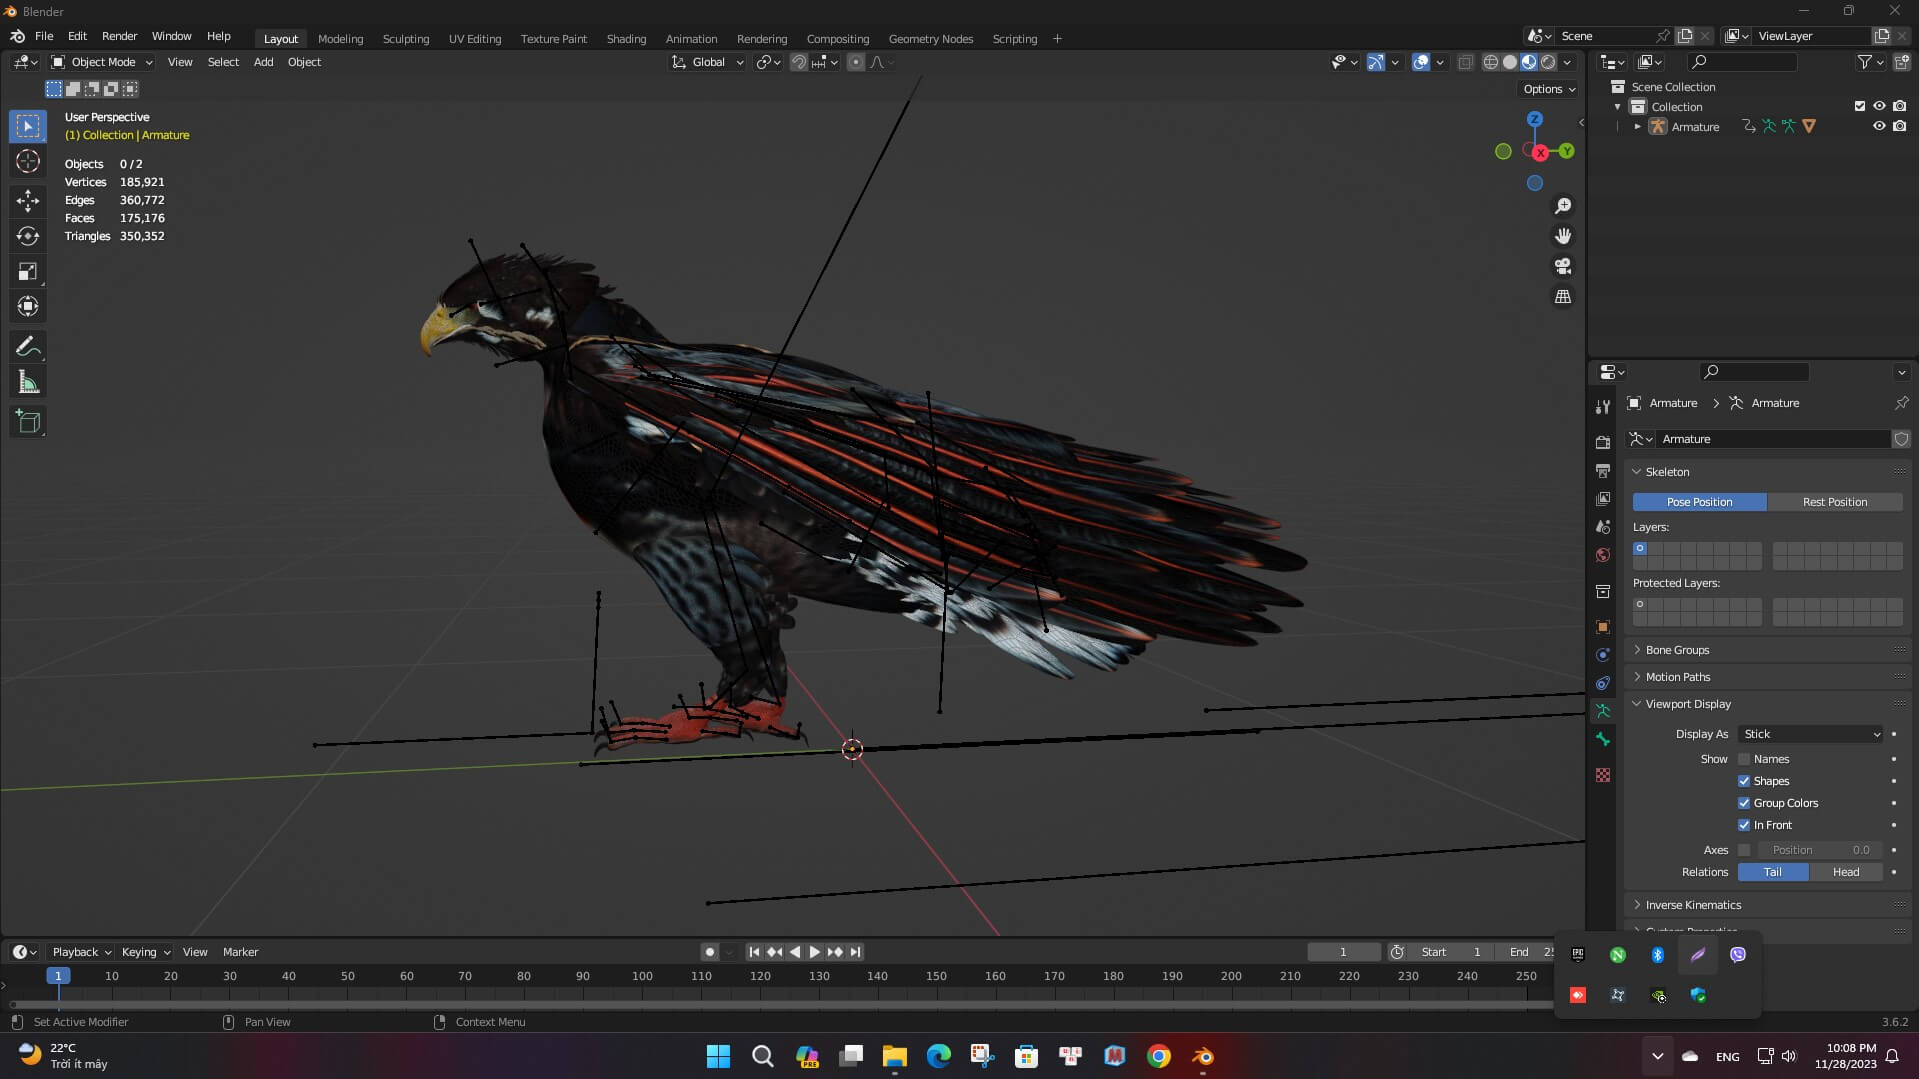Hide Armature in viewport via eye icon
The image size is (1919, 1079).
tap(1879, 126)
